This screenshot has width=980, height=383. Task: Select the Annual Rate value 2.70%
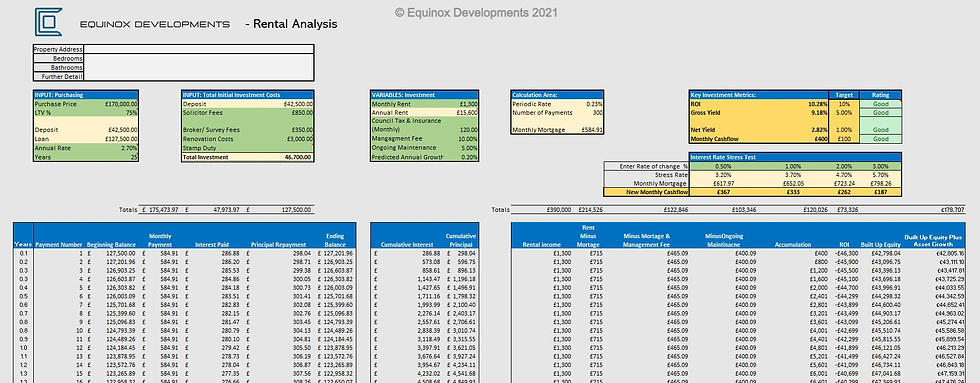pos(130,148)
